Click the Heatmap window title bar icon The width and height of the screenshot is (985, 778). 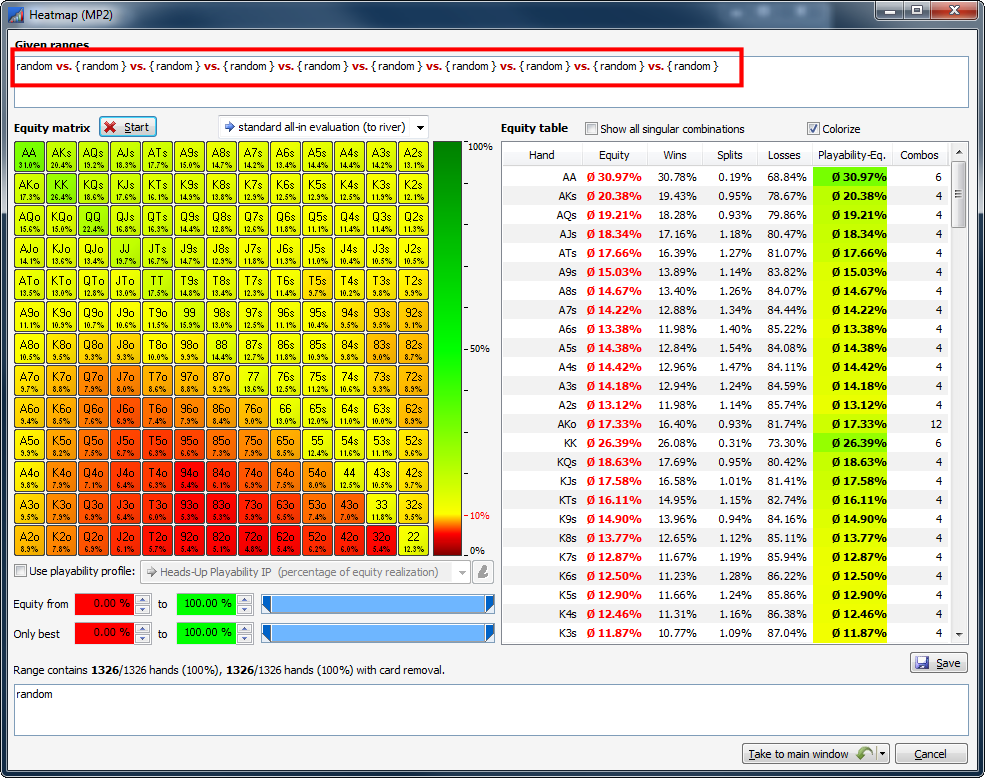click(16, 14)
